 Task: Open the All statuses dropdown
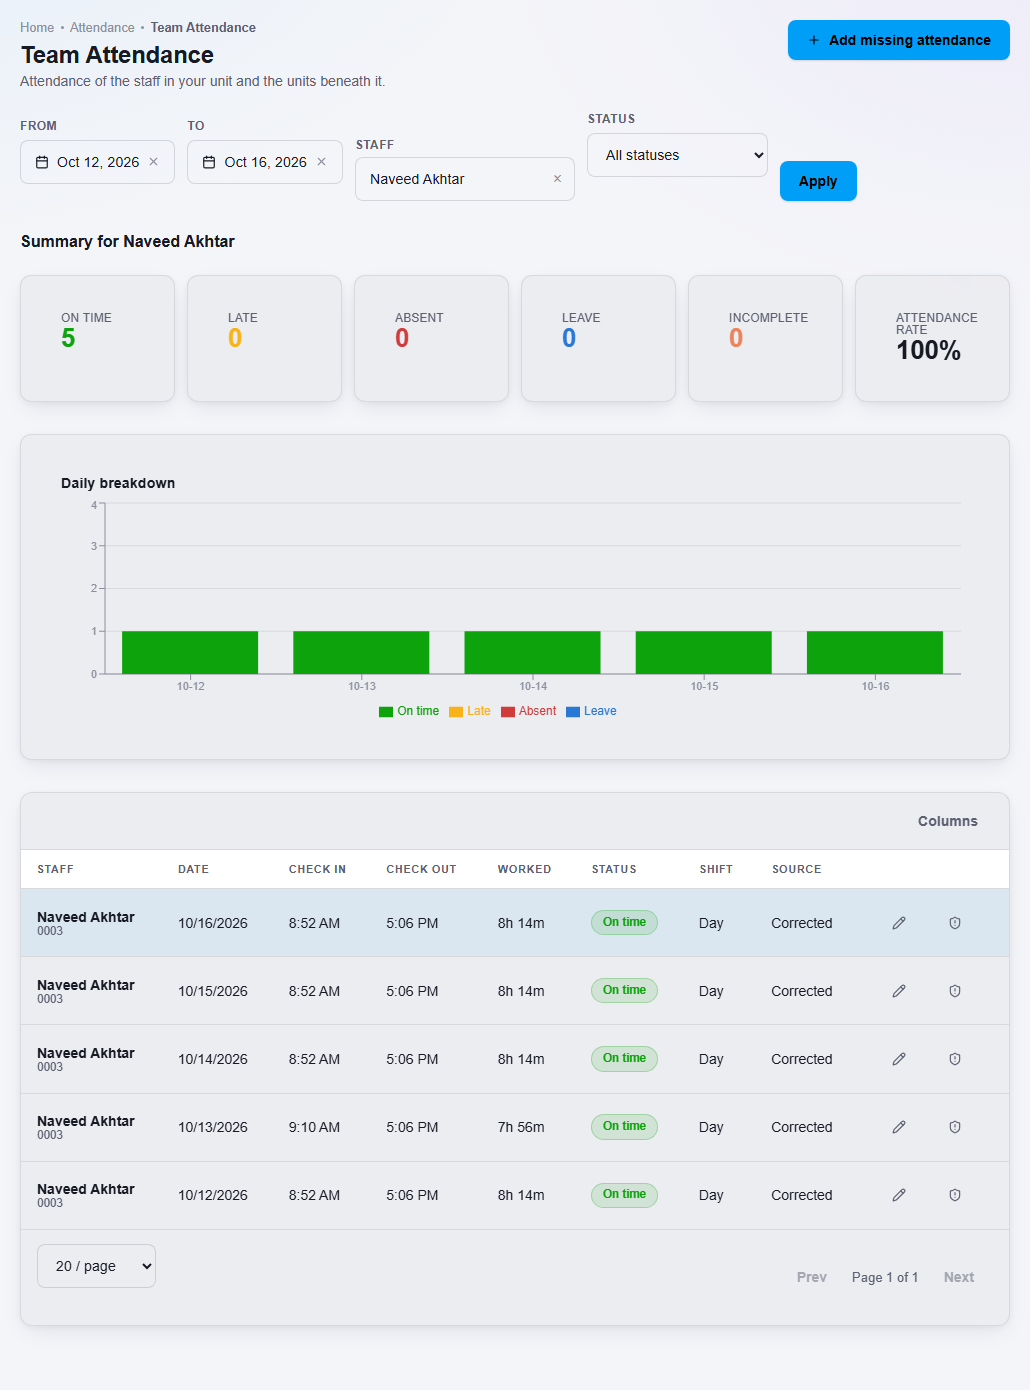[678, 155]
